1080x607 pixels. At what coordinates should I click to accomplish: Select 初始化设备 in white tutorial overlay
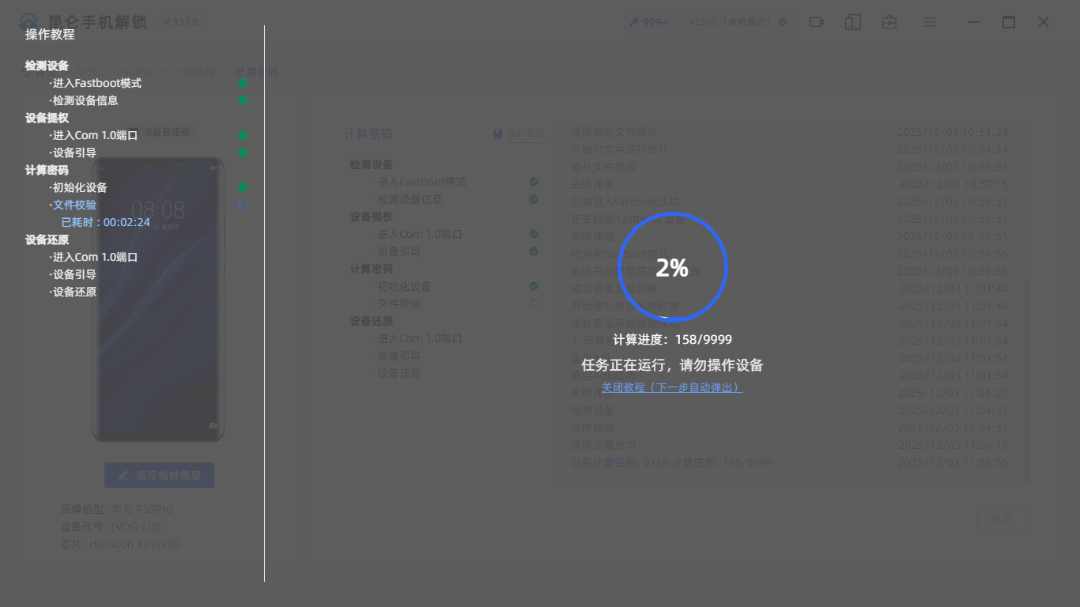tap(79, 187)
